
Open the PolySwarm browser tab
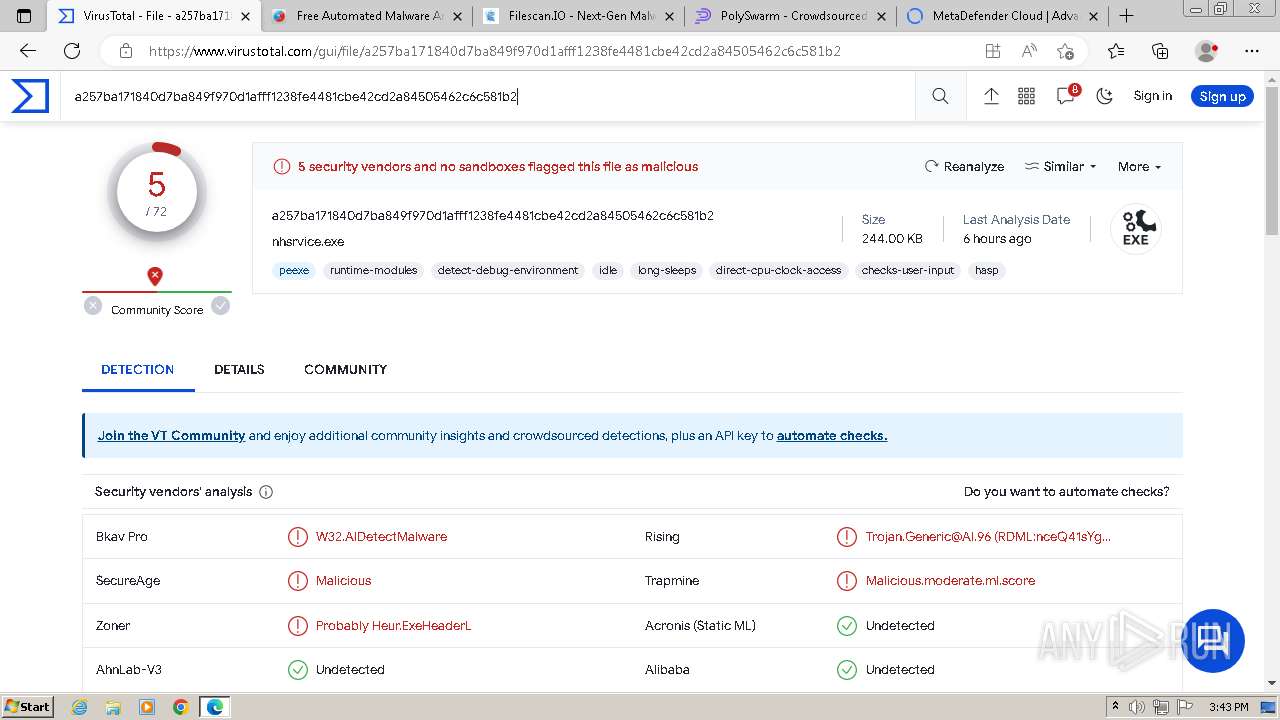tap(789, 16)
